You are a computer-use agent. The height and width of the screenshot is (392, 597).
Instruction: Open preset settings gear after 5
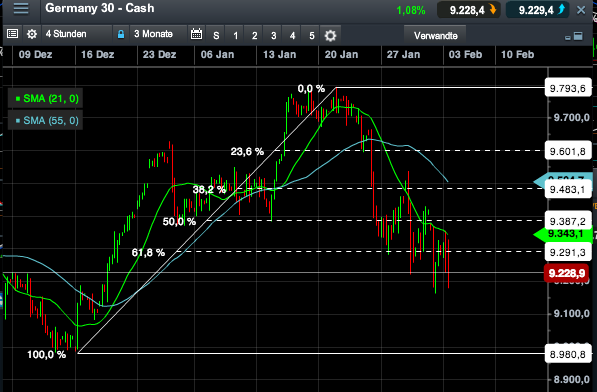(330, 35)
